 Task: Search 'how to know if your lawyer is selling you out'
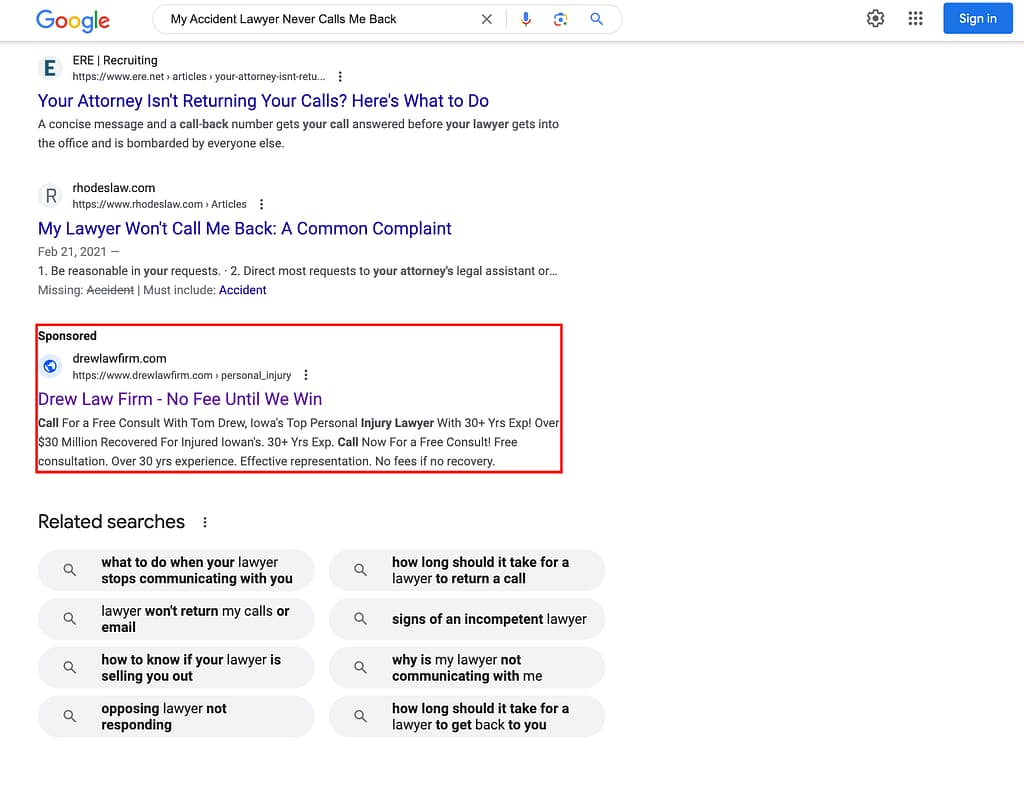[176, 667]
